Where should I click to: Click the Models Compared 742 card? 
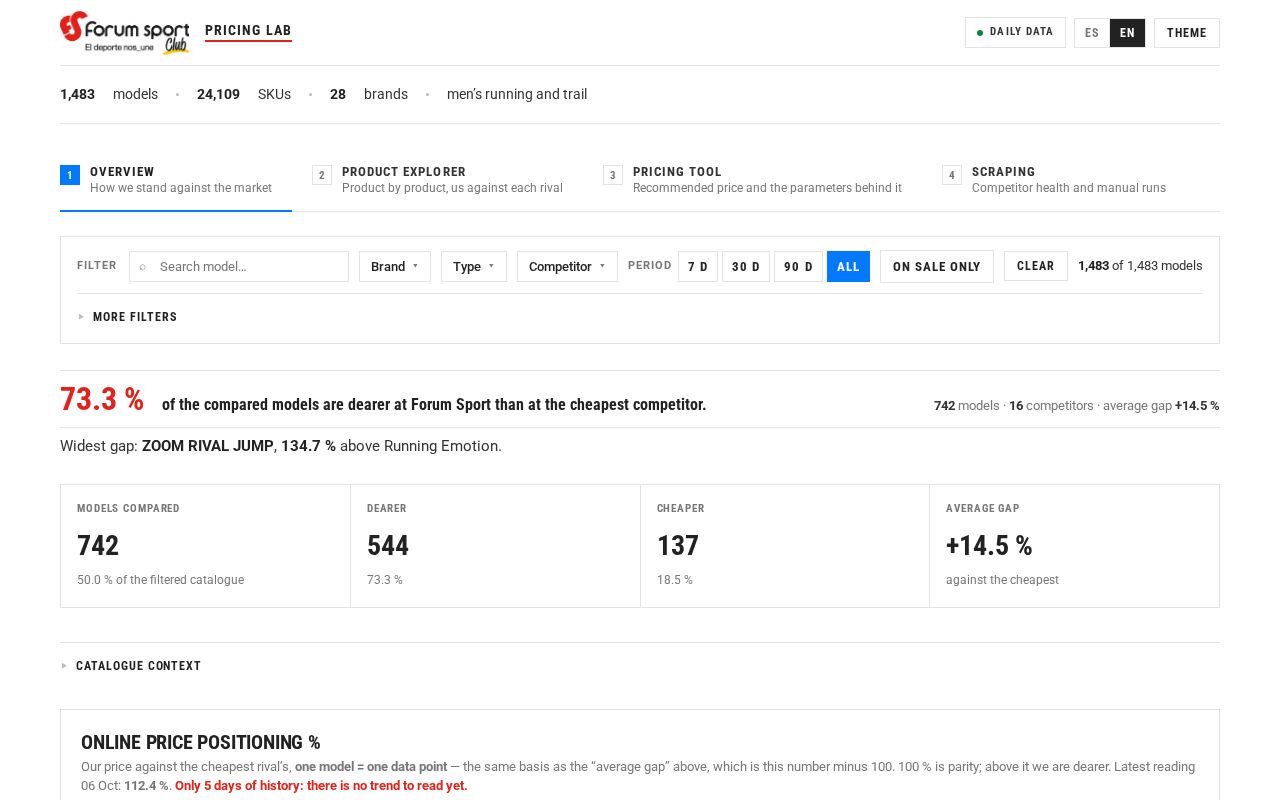coord(205,546)
